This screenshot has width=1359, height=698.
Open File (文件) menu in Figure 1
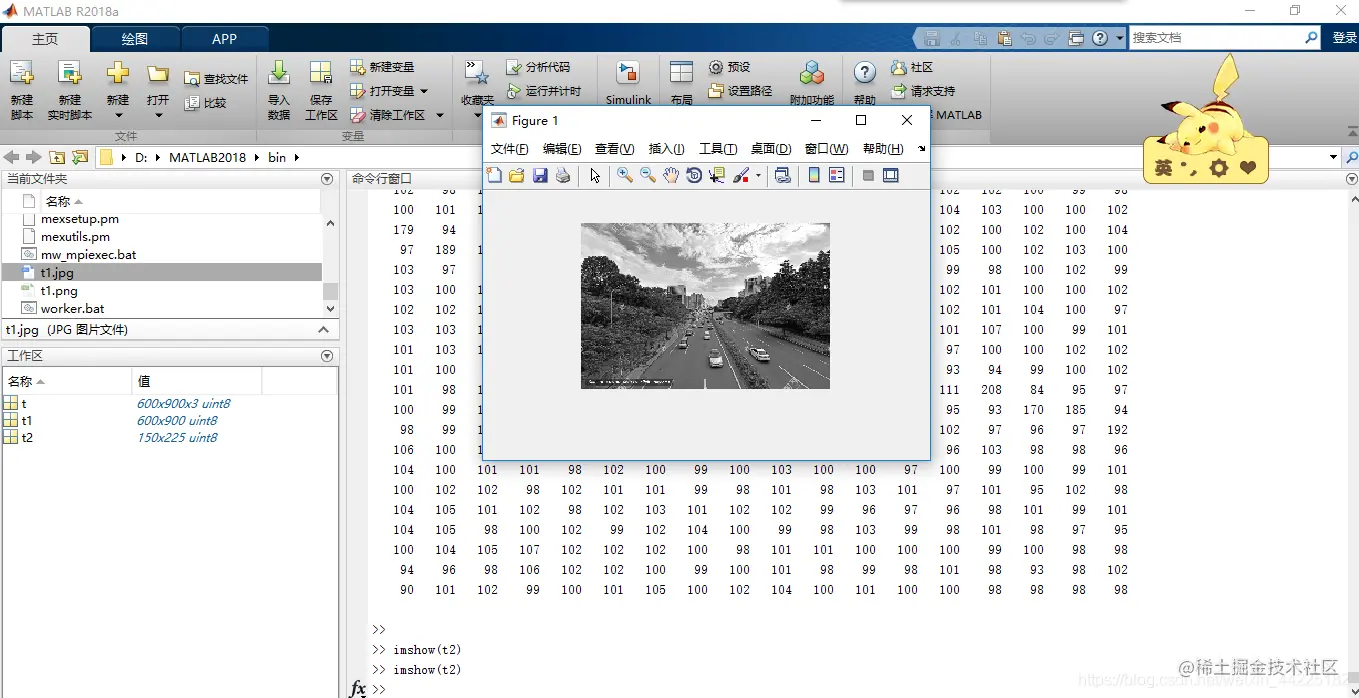tap(510, 149)
